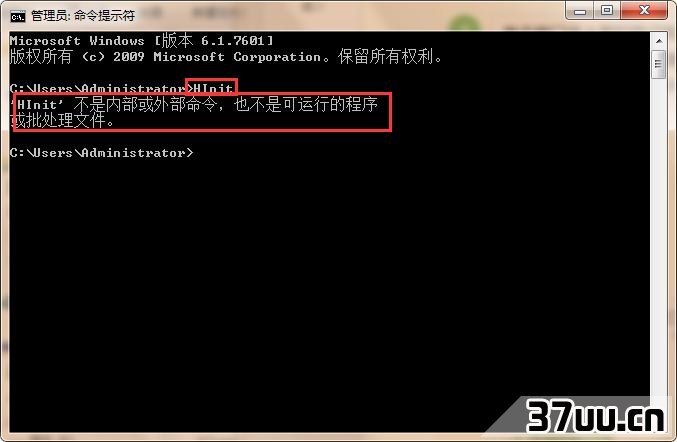The image size is (677, 442).
Task: Click the 保留所有权利 text
Action: click(x=386, y=57)
